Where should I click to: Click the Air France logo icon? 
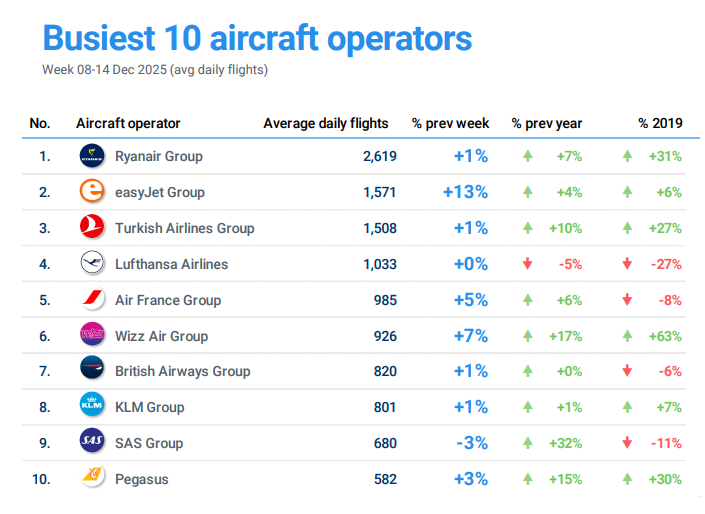coord(92,300)
